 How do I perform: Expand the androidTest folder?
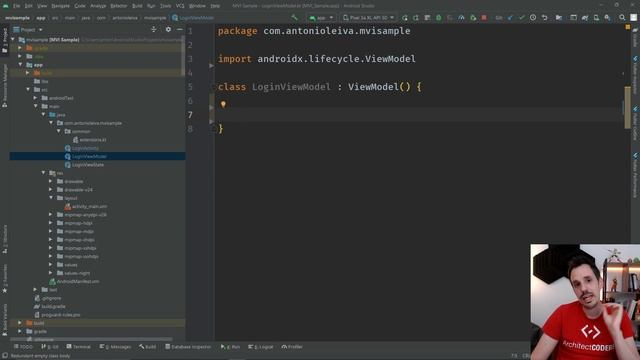(36, 98)
